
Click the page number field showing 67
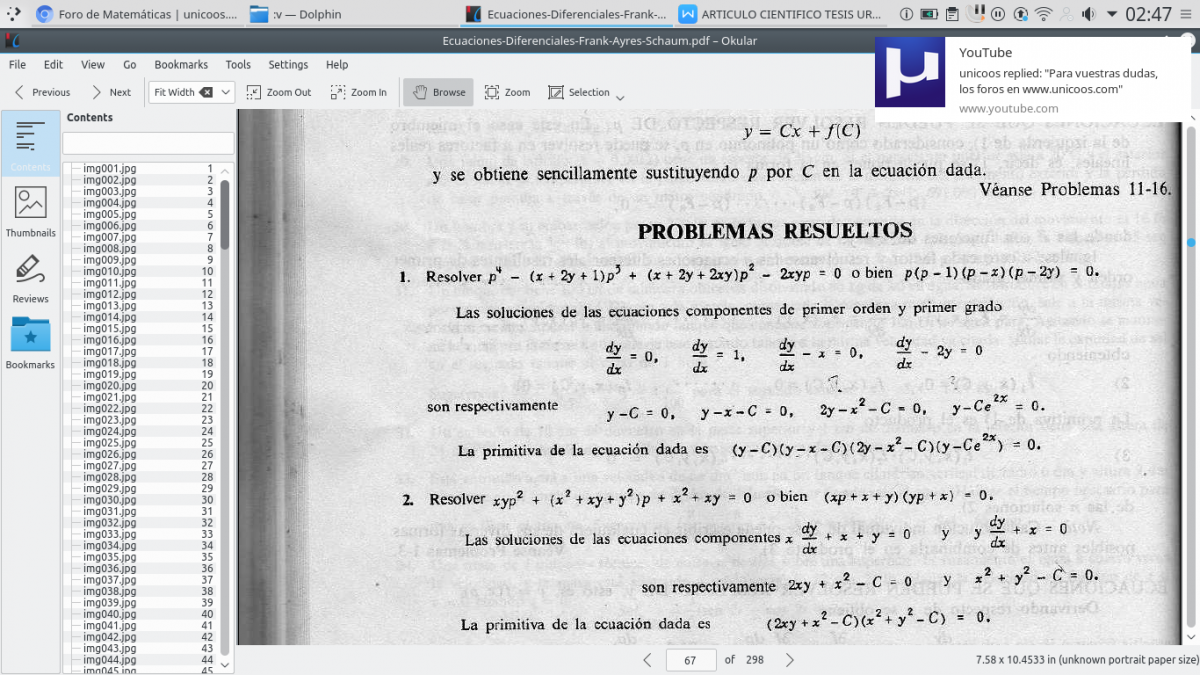pos(690,660)
